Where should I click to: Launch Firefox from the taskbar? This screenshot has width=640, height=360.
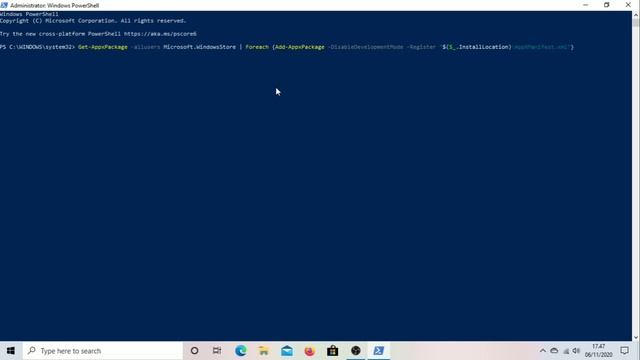[309, 351]
